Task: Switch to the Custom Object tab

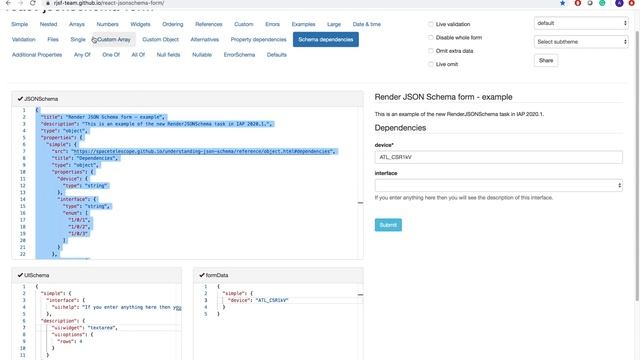Action: 160,40
